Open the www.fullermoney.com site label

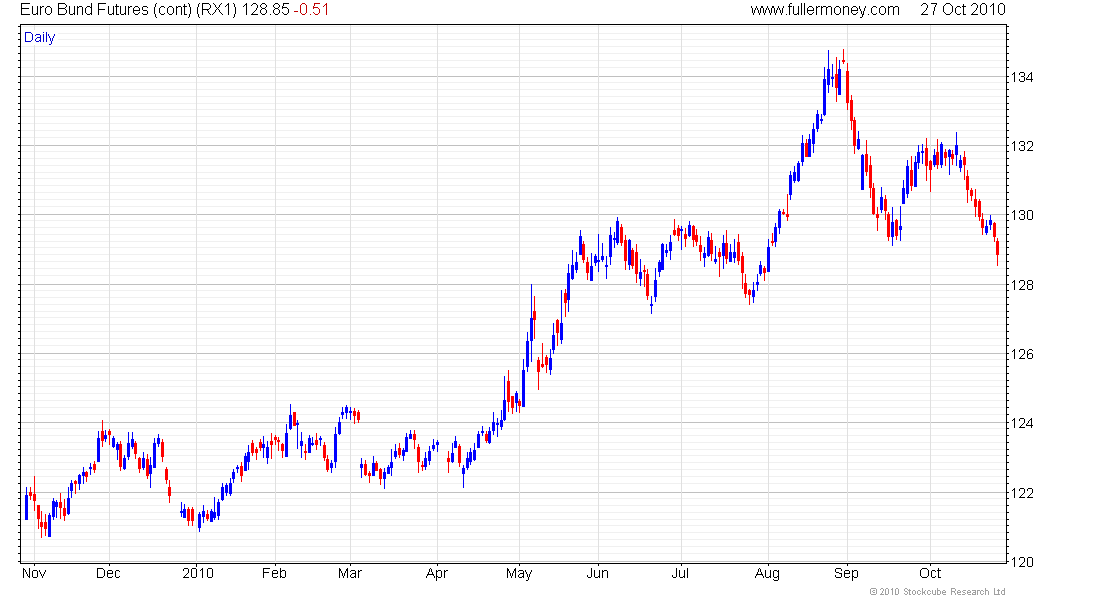(825, 10)
